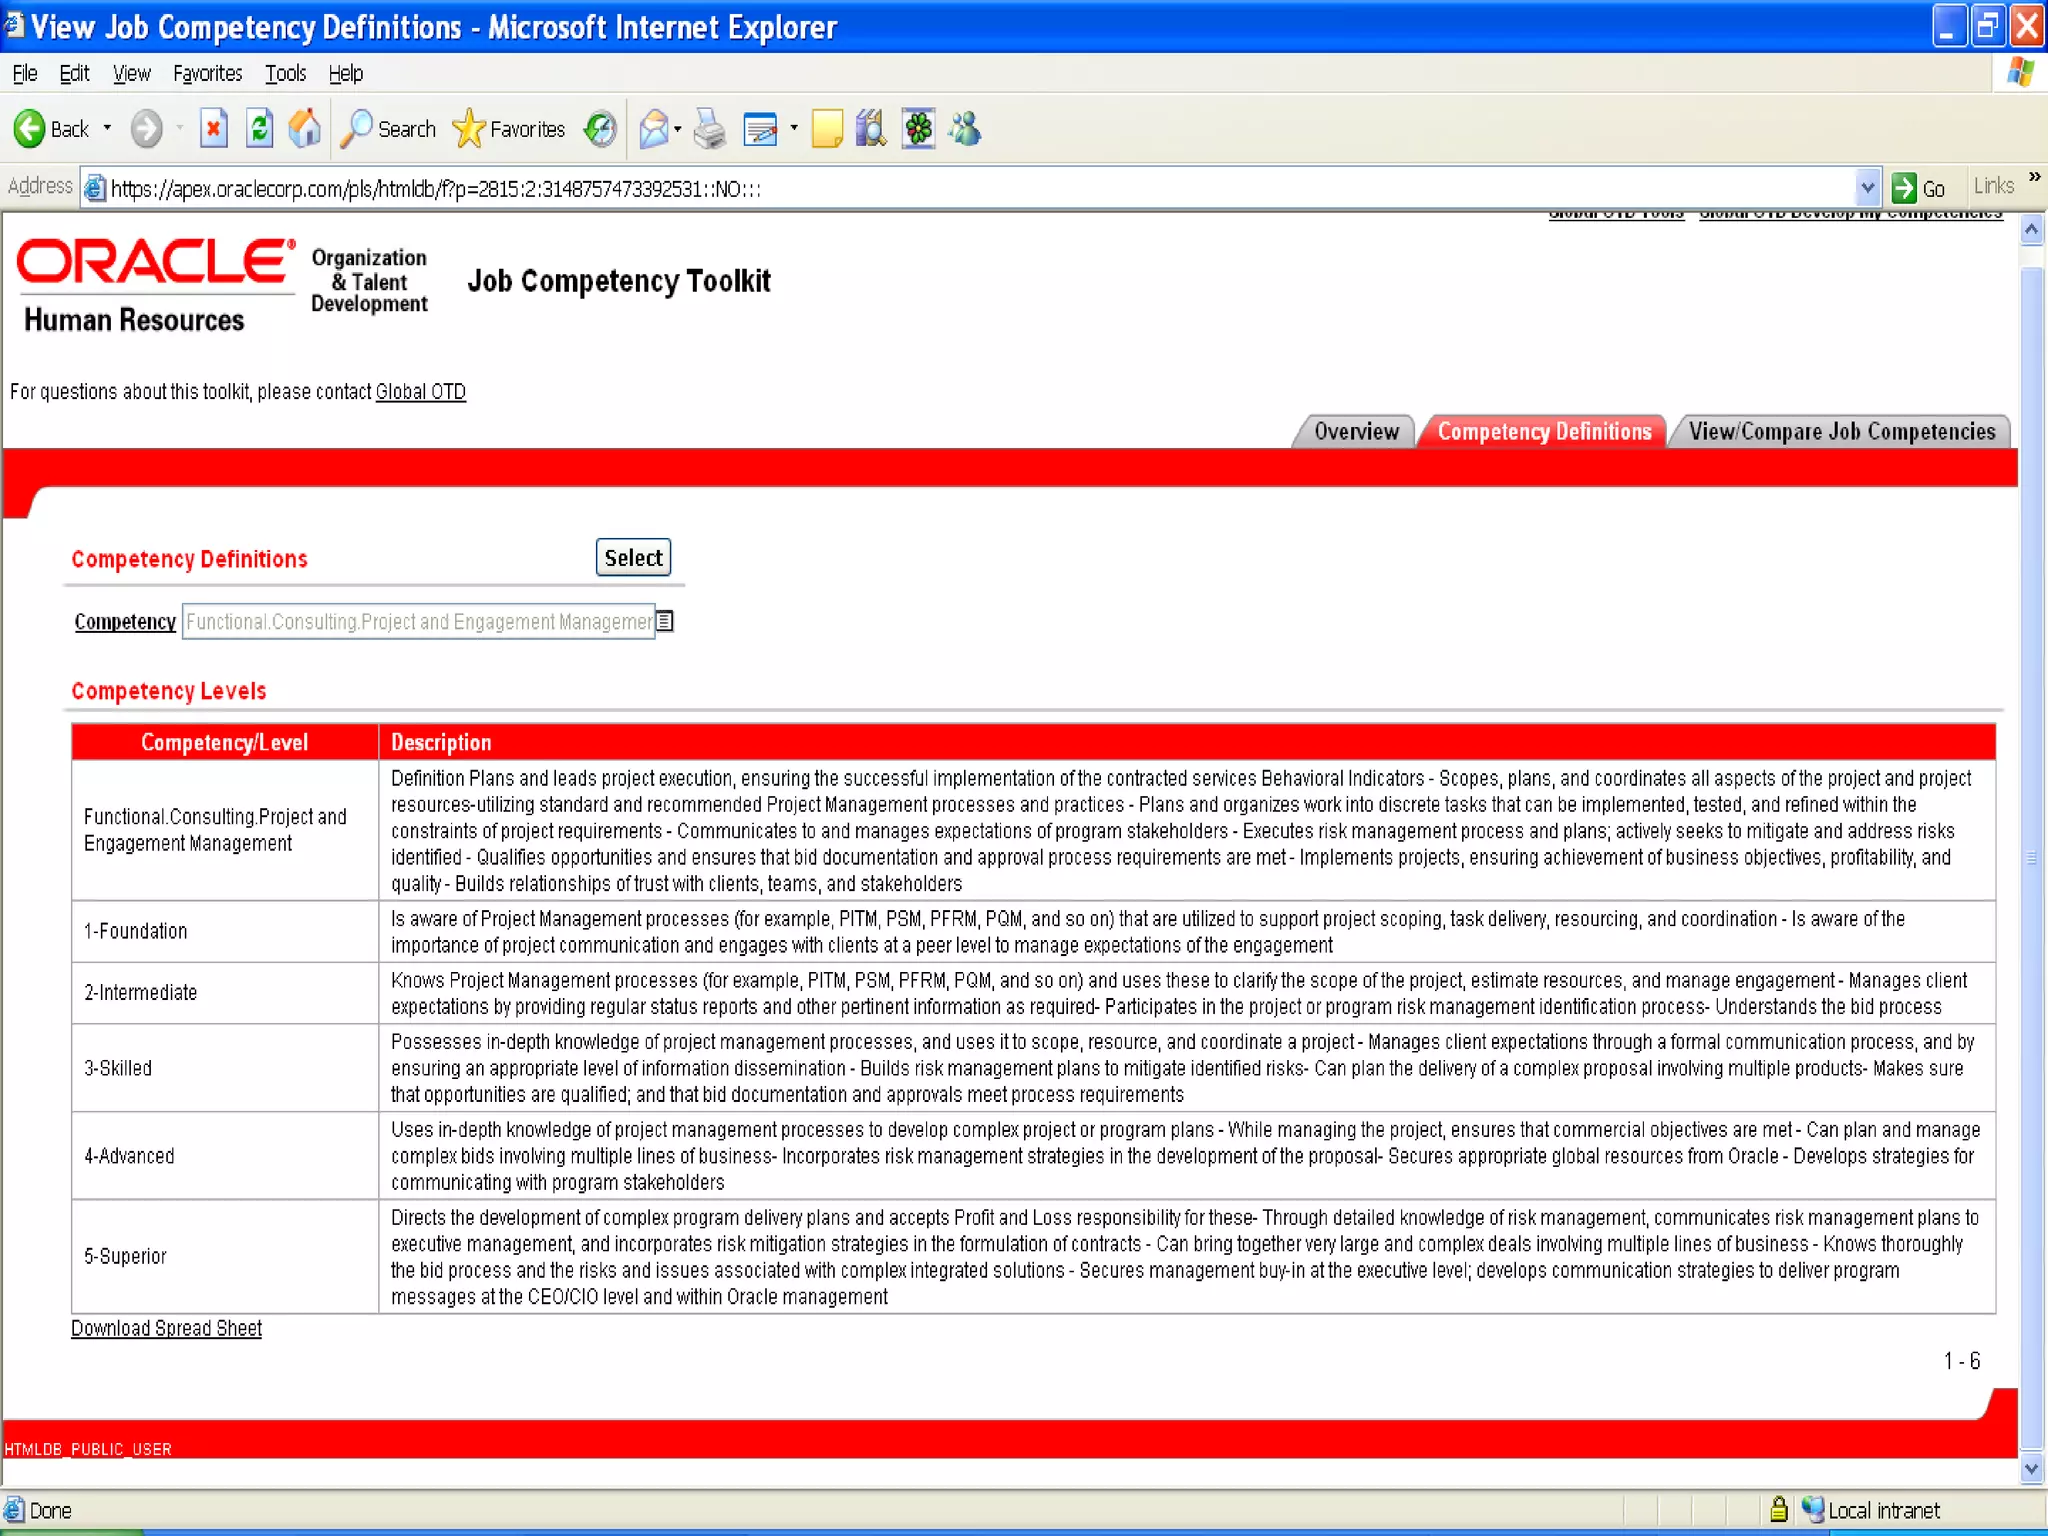Open the Back button history dropdown arrow

click(107, 129)
